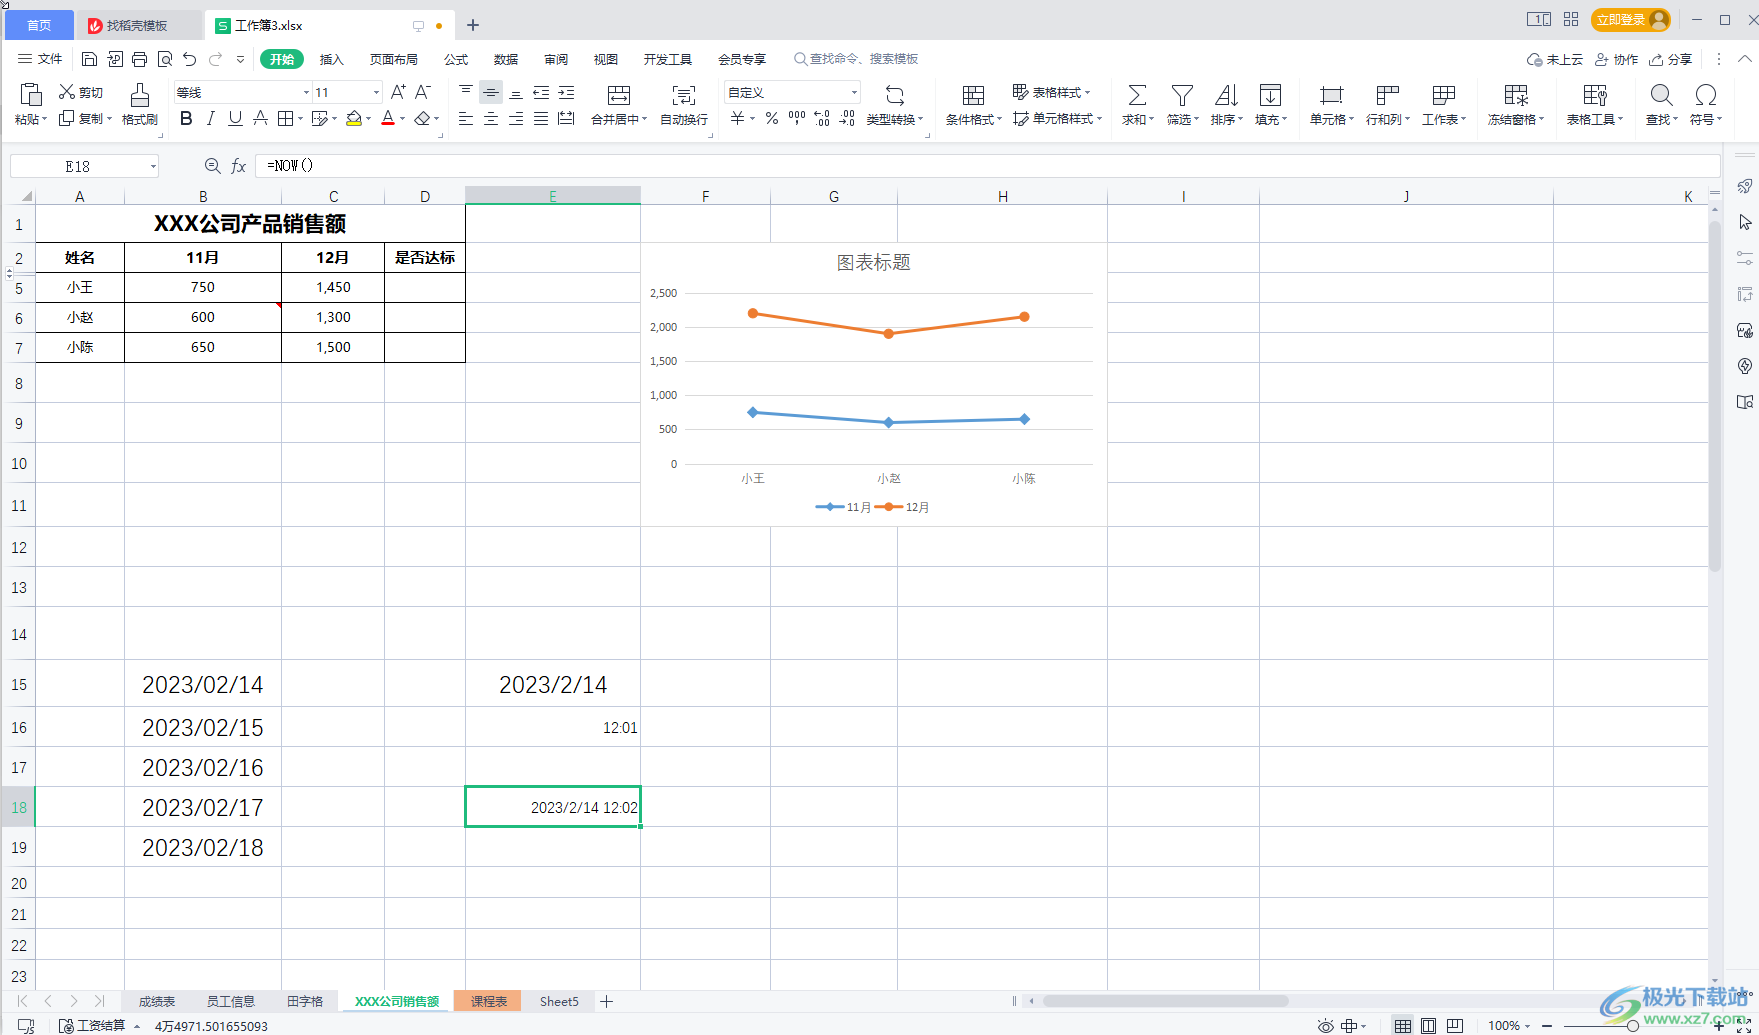Click the Table tools (表格工具) icon

(1595, 96)
